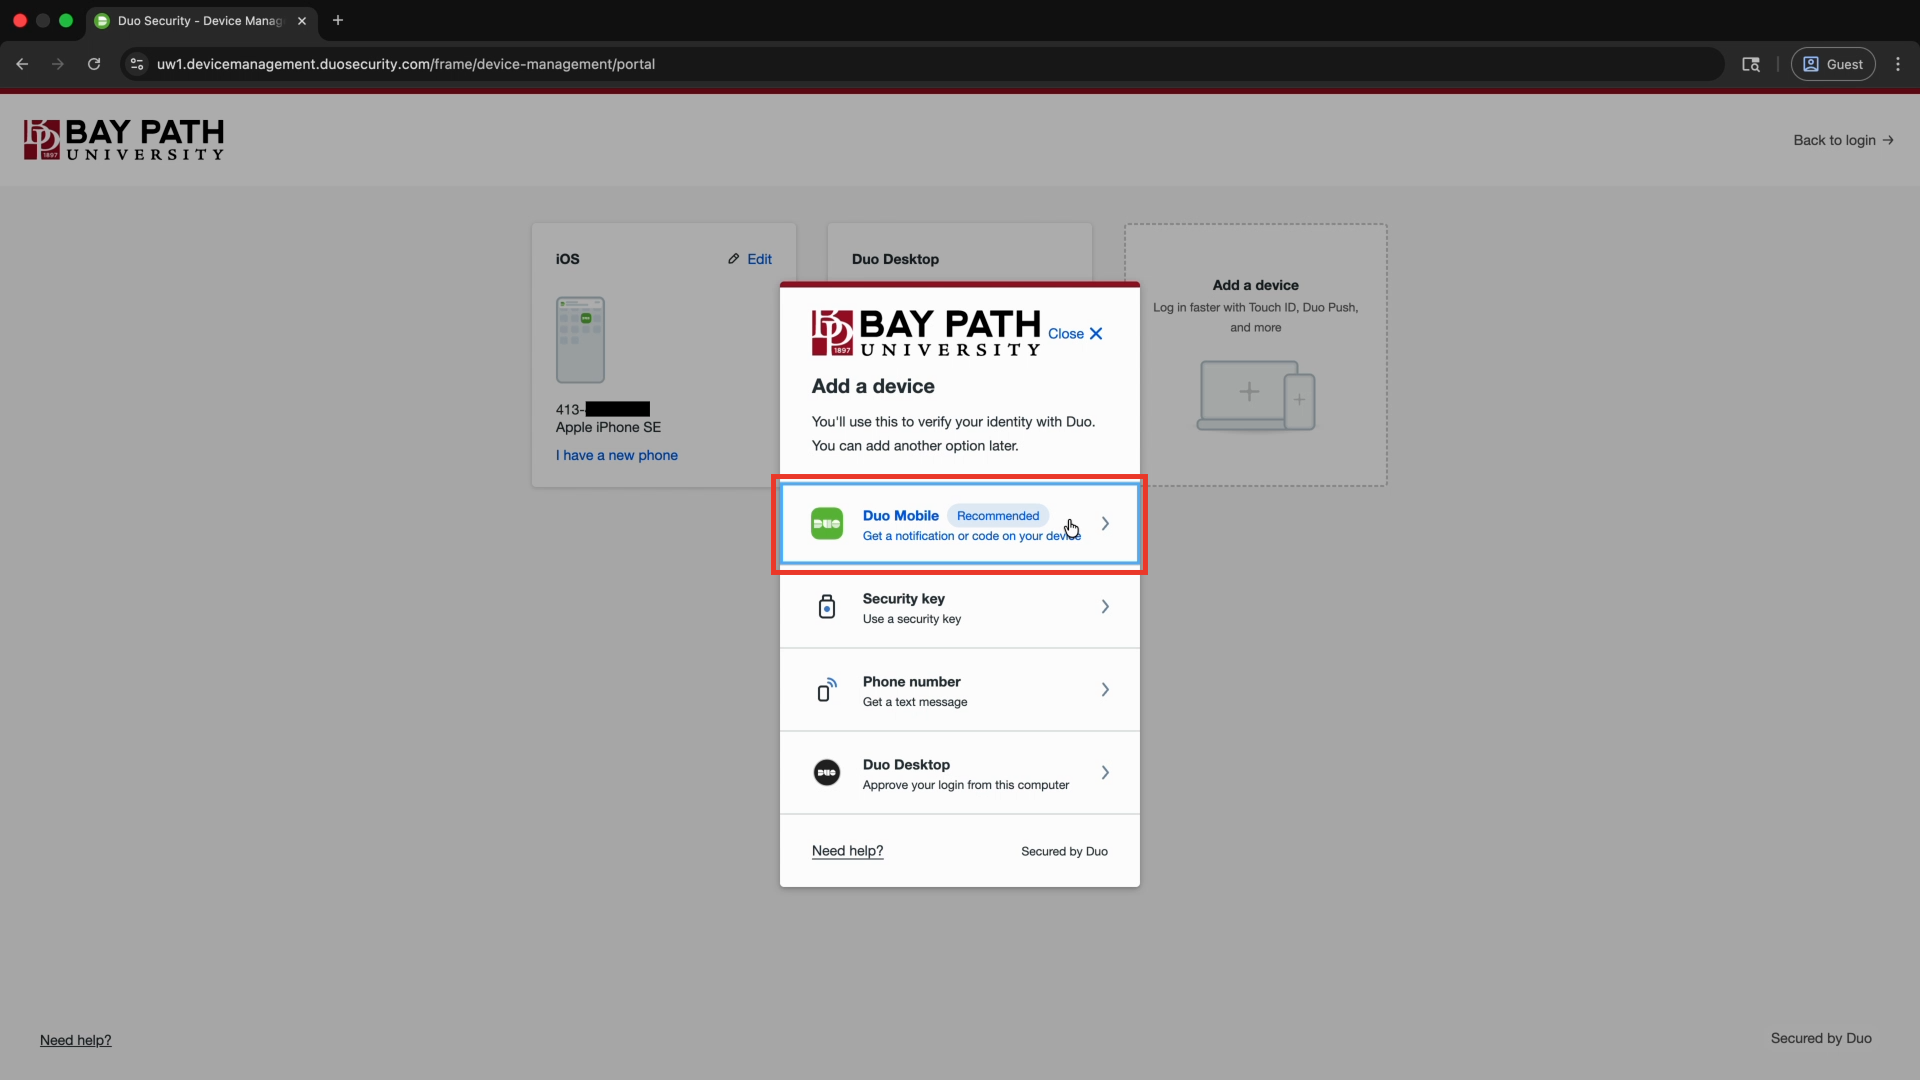Expand Security key option chevron

pyautogui.click(x=1105, y=607)
